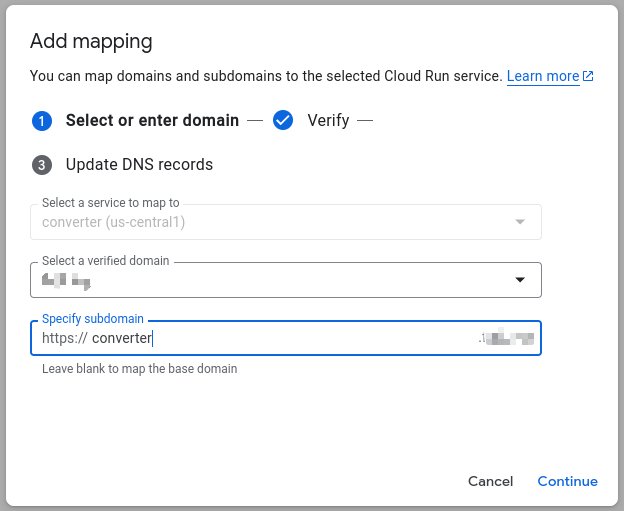Click the Add mapping dialog title
624x511 pixels.
click(x=91, y=41)
